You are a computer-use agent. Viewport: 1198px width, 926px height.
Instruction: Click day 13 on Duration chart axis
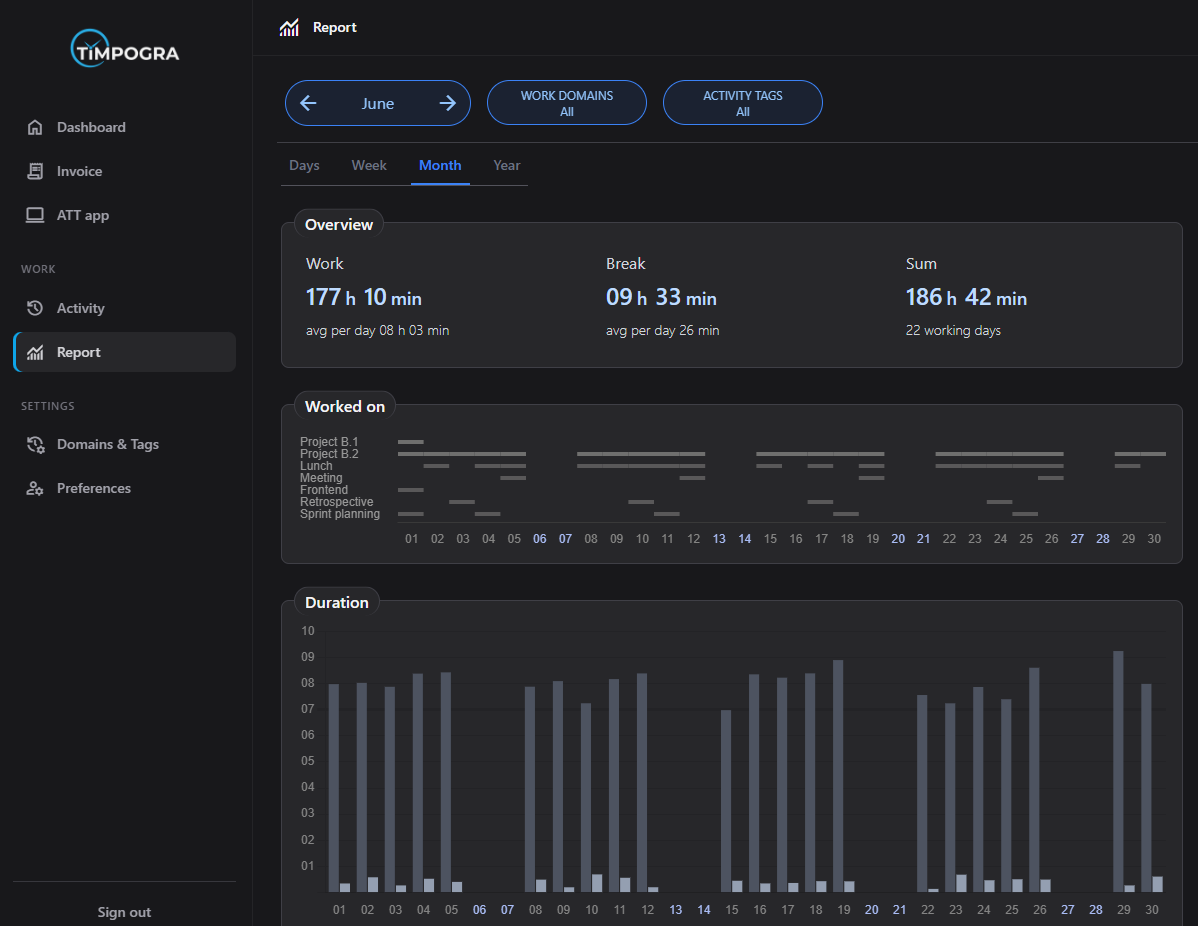675,910
